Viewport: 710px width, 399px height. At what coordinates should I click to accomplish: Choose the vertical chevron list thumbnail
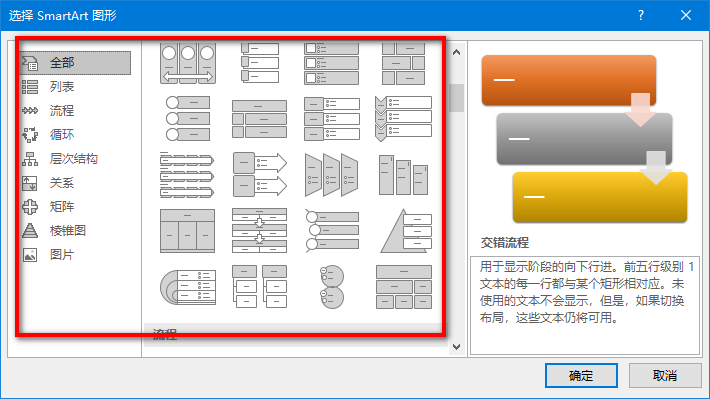point(403,119)
